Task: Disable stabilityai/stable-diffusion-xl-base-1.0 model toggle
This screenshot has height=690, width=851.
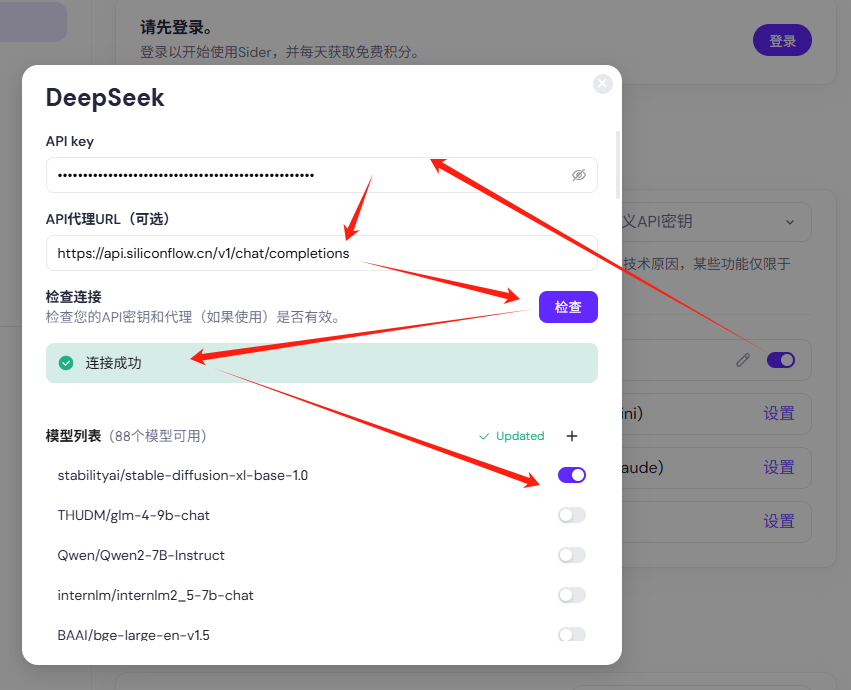Action: click(x=572, y=475)
